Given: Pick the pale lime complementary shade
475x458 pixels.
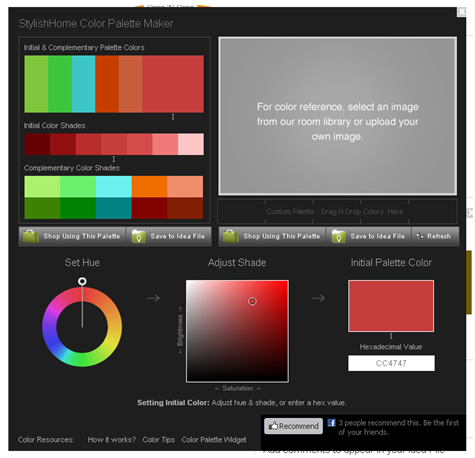Looking at the screenshot, I should 42,187.
